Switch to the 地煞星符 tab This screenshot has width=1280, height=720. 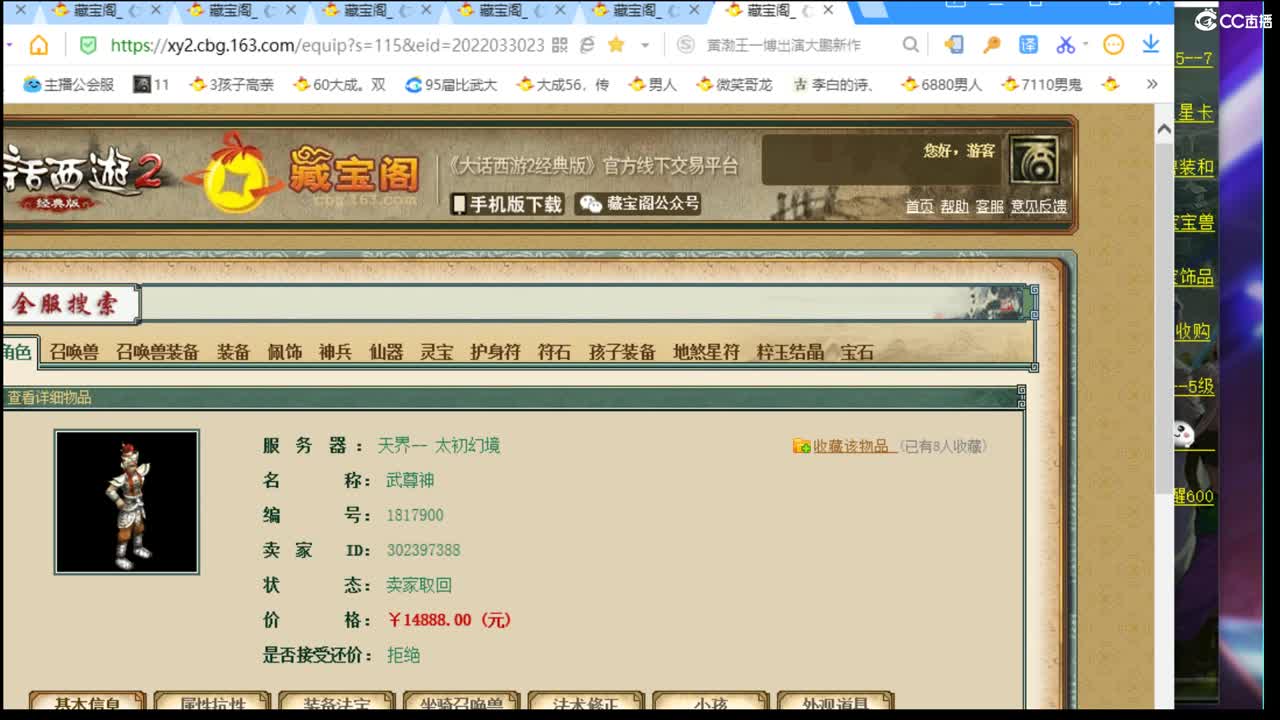tap(706, 352)
